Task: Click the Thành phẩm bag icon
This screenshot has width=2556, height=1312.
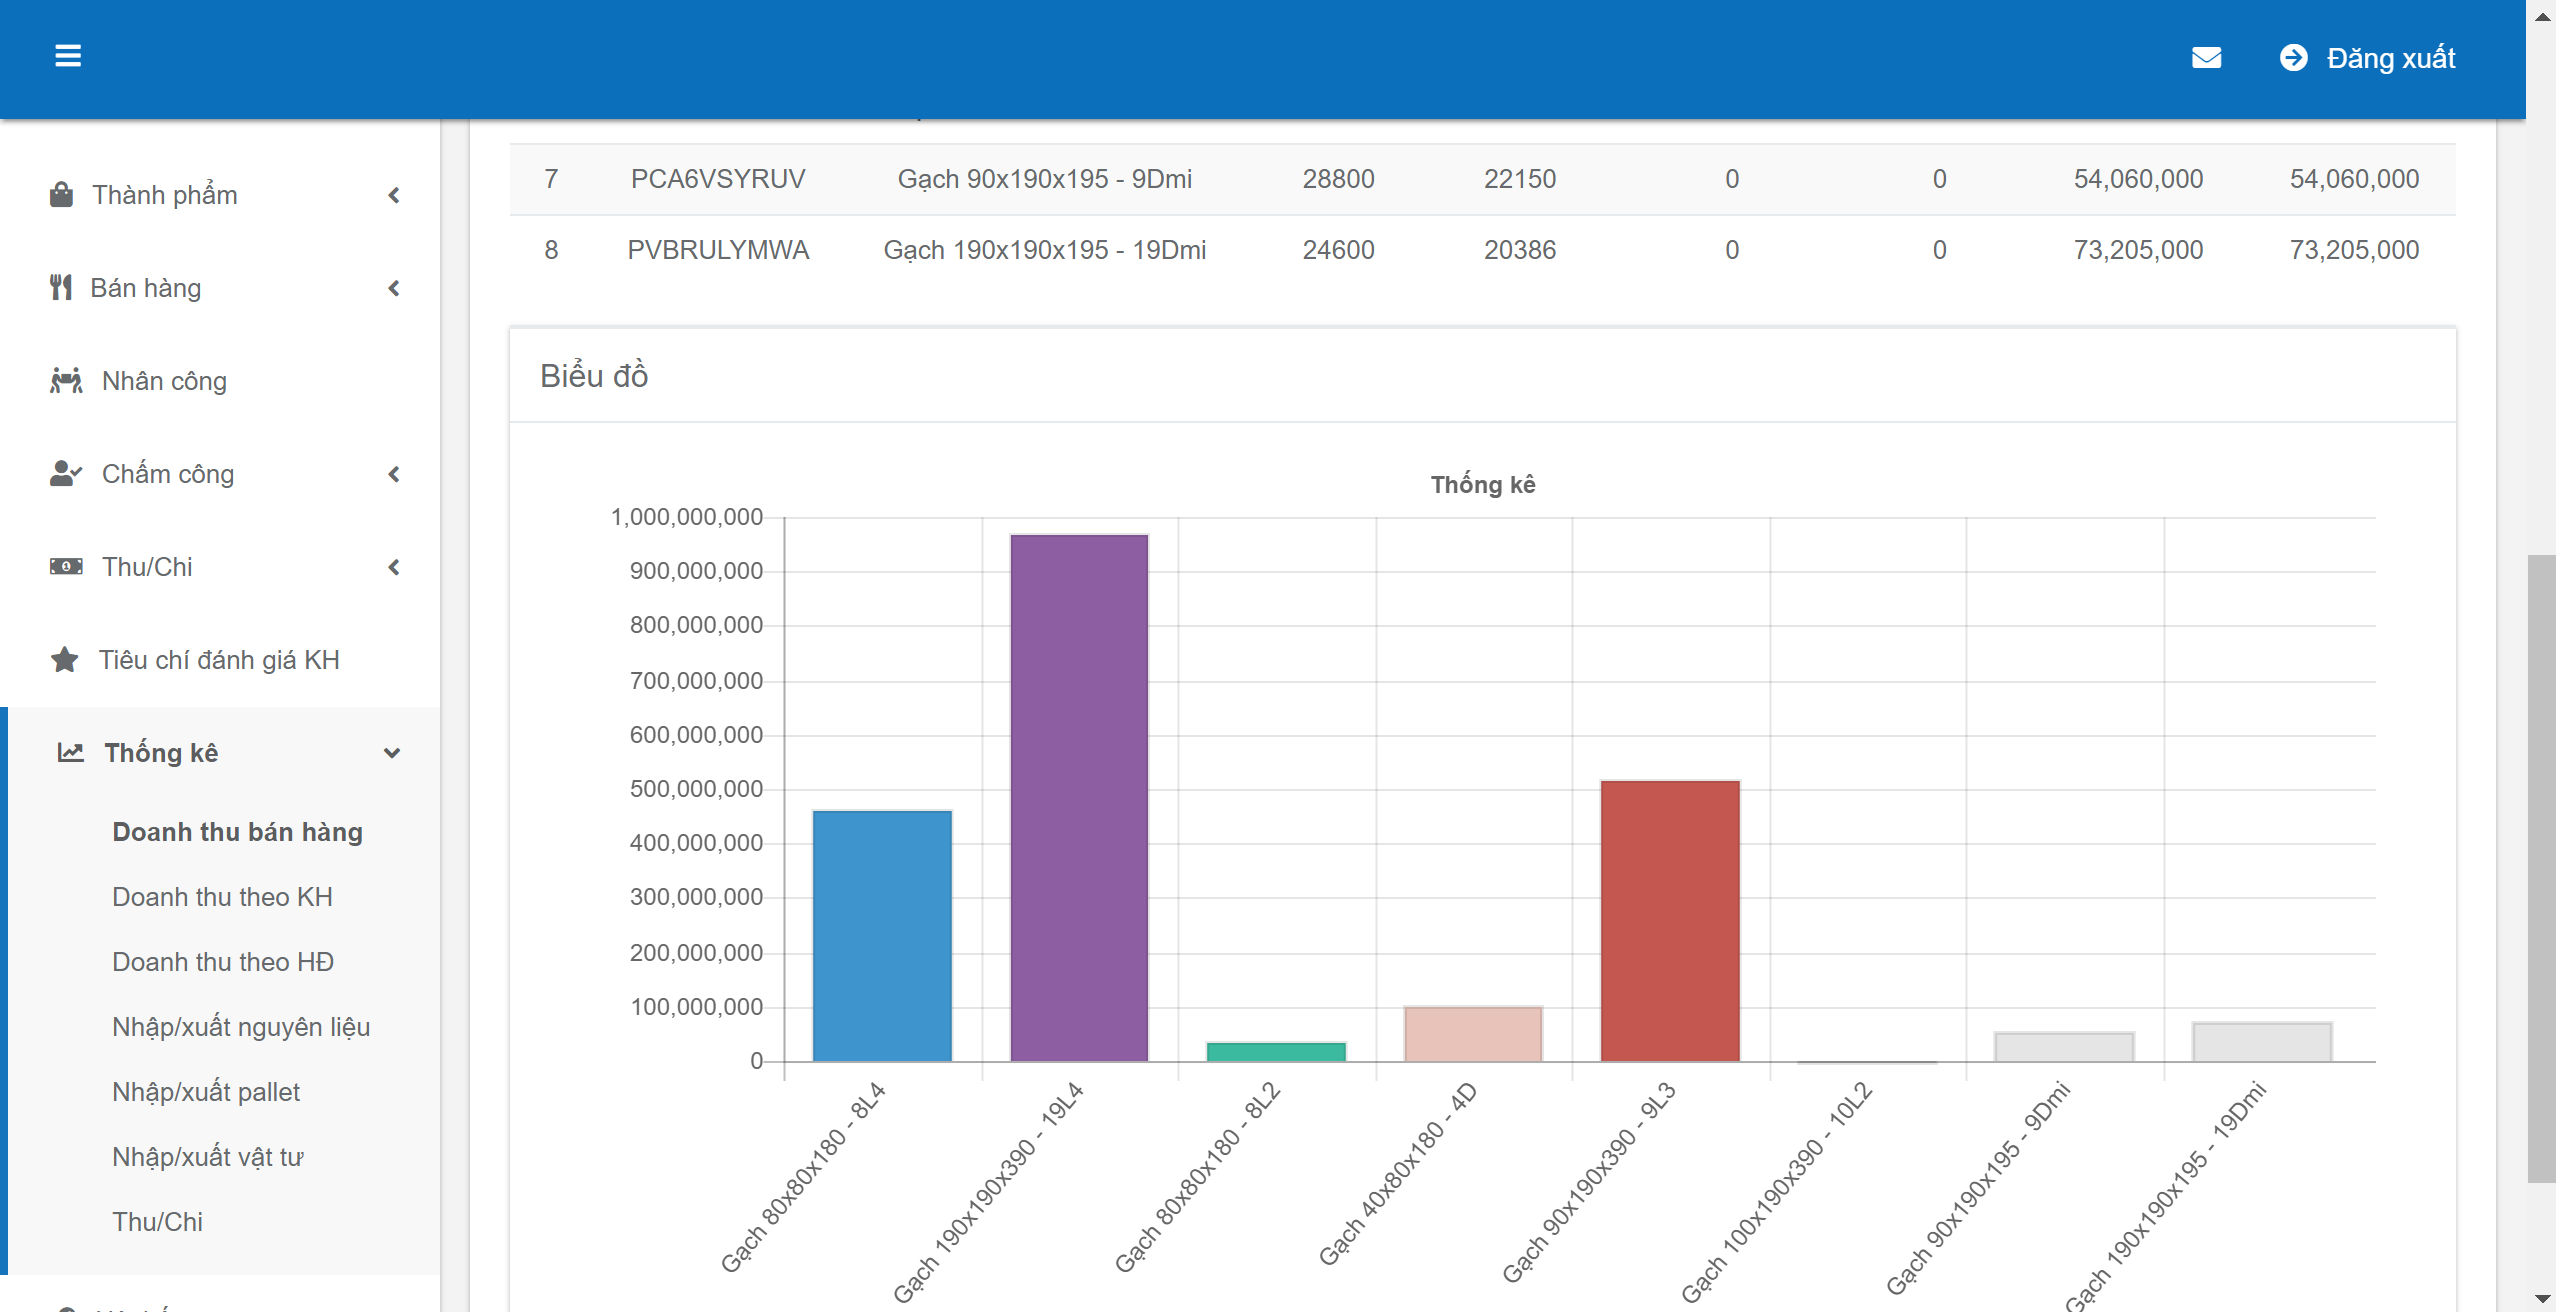Action: click(62, 194)
